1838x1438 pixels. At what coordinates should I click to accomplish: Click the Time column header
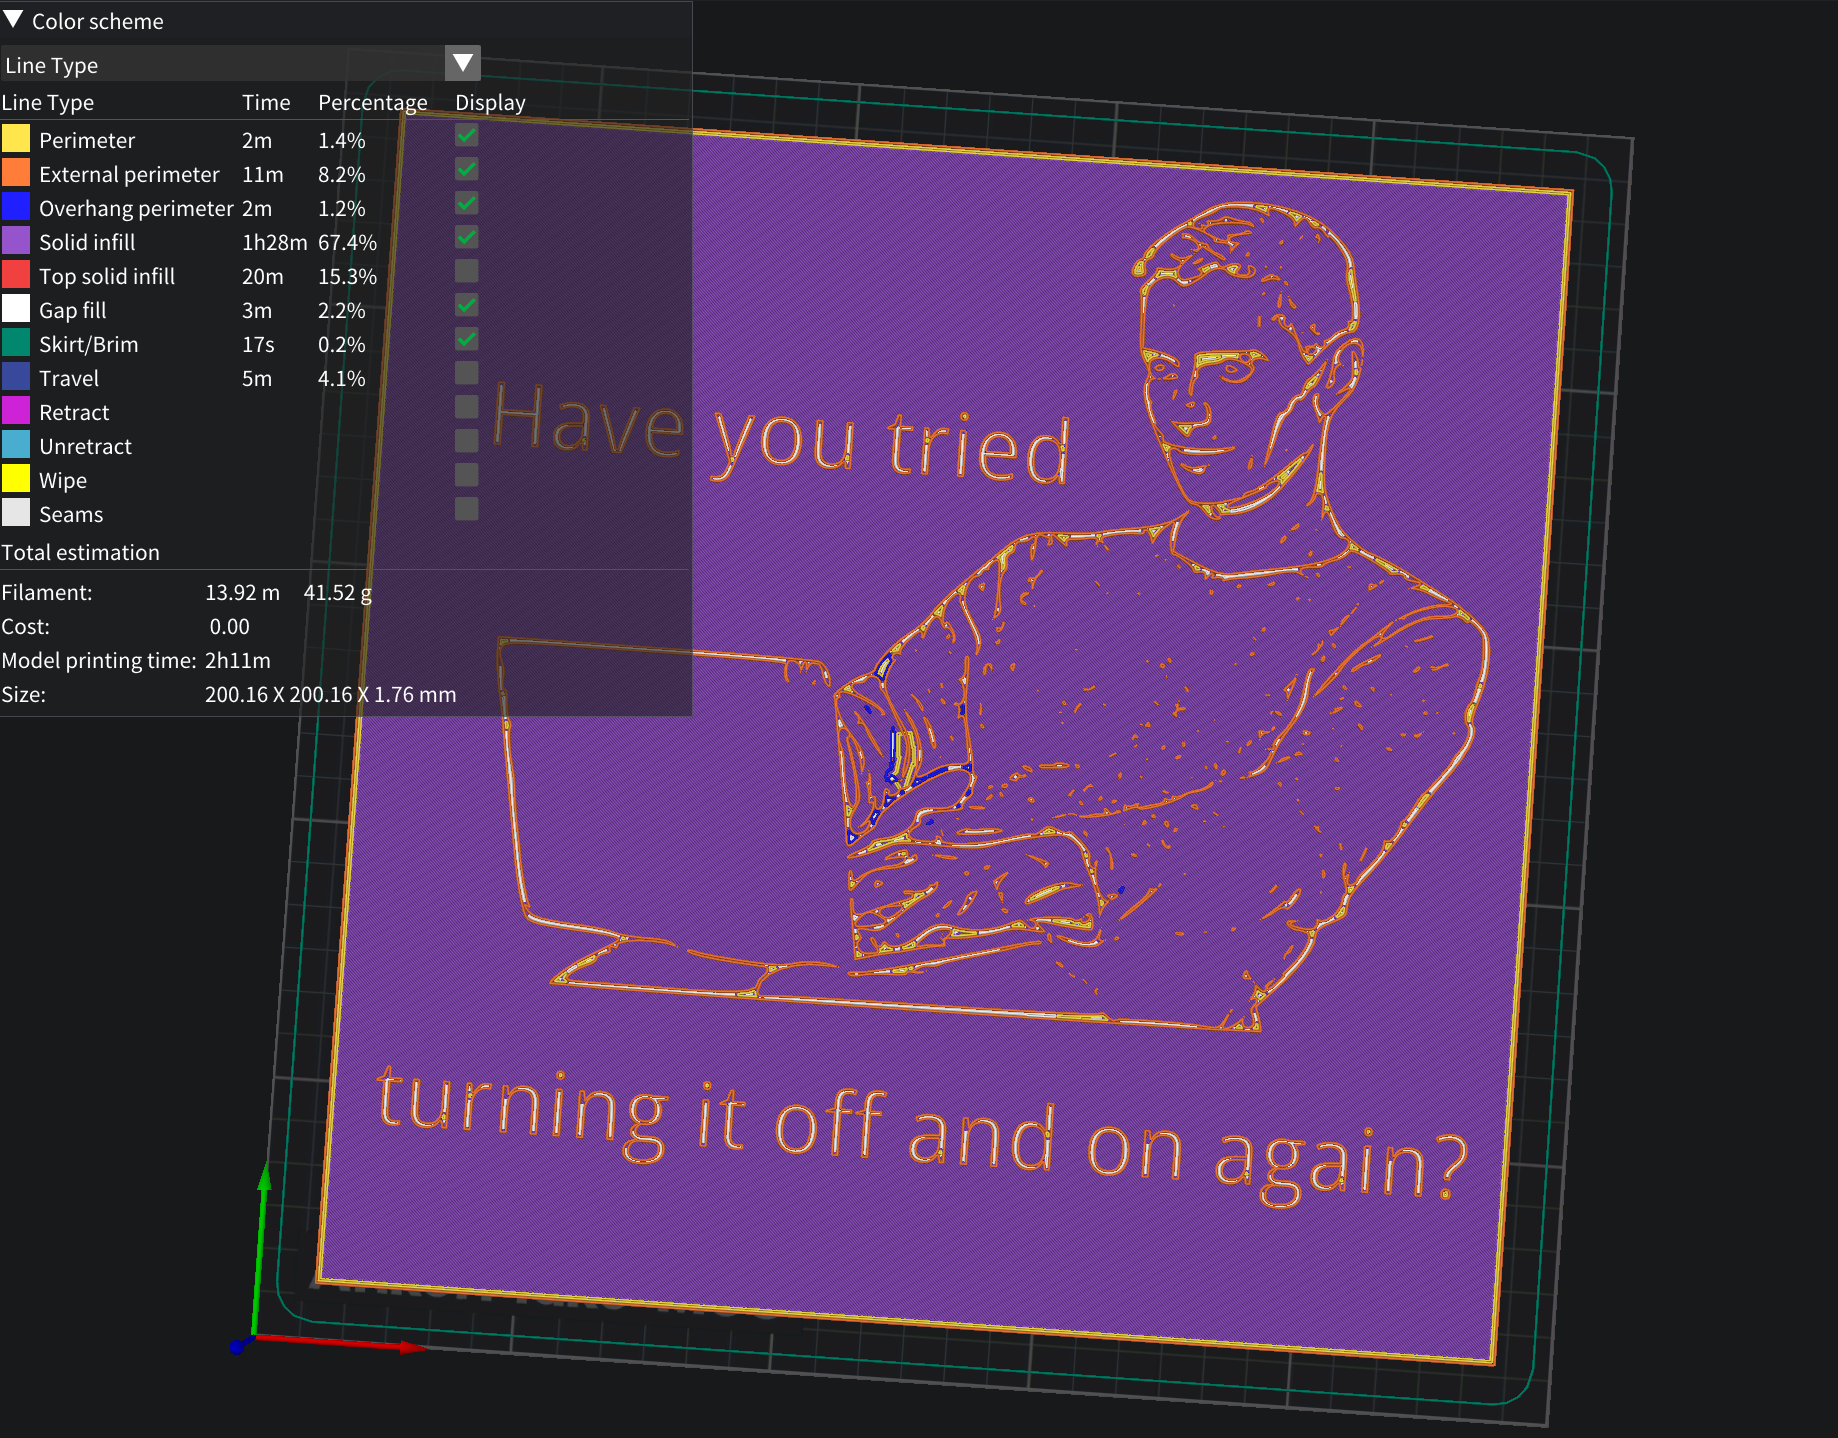266,102
